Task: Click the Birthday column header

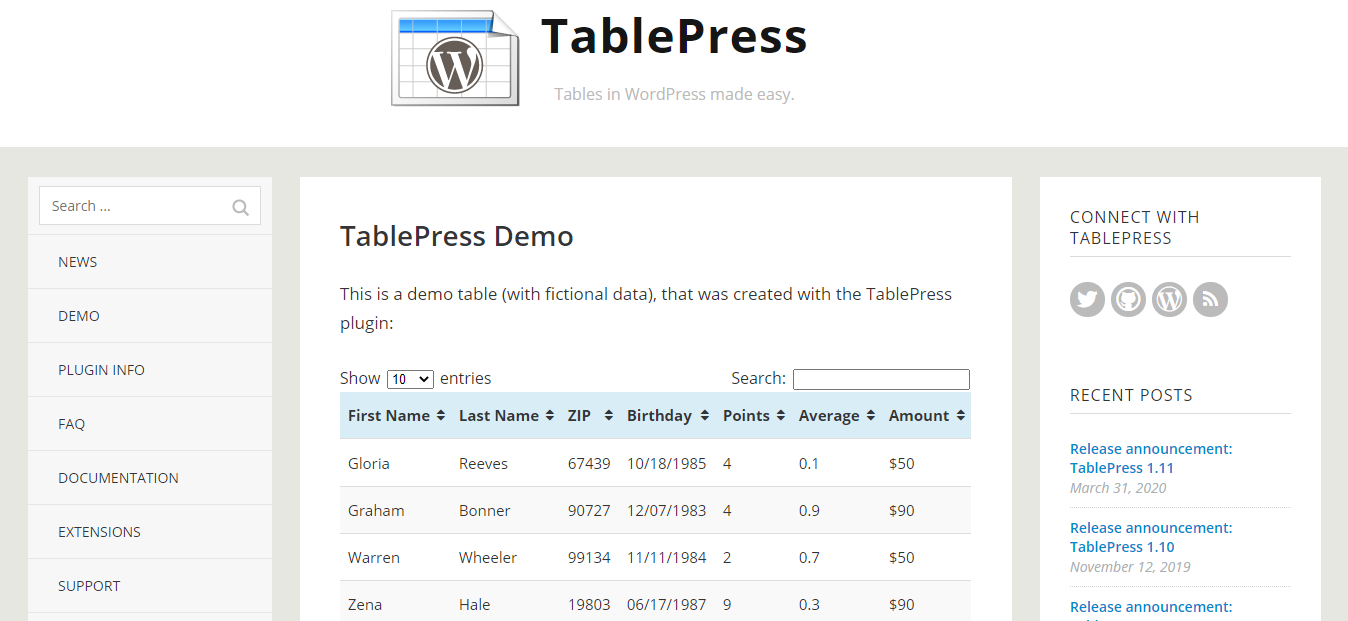Action: point(667,416)
